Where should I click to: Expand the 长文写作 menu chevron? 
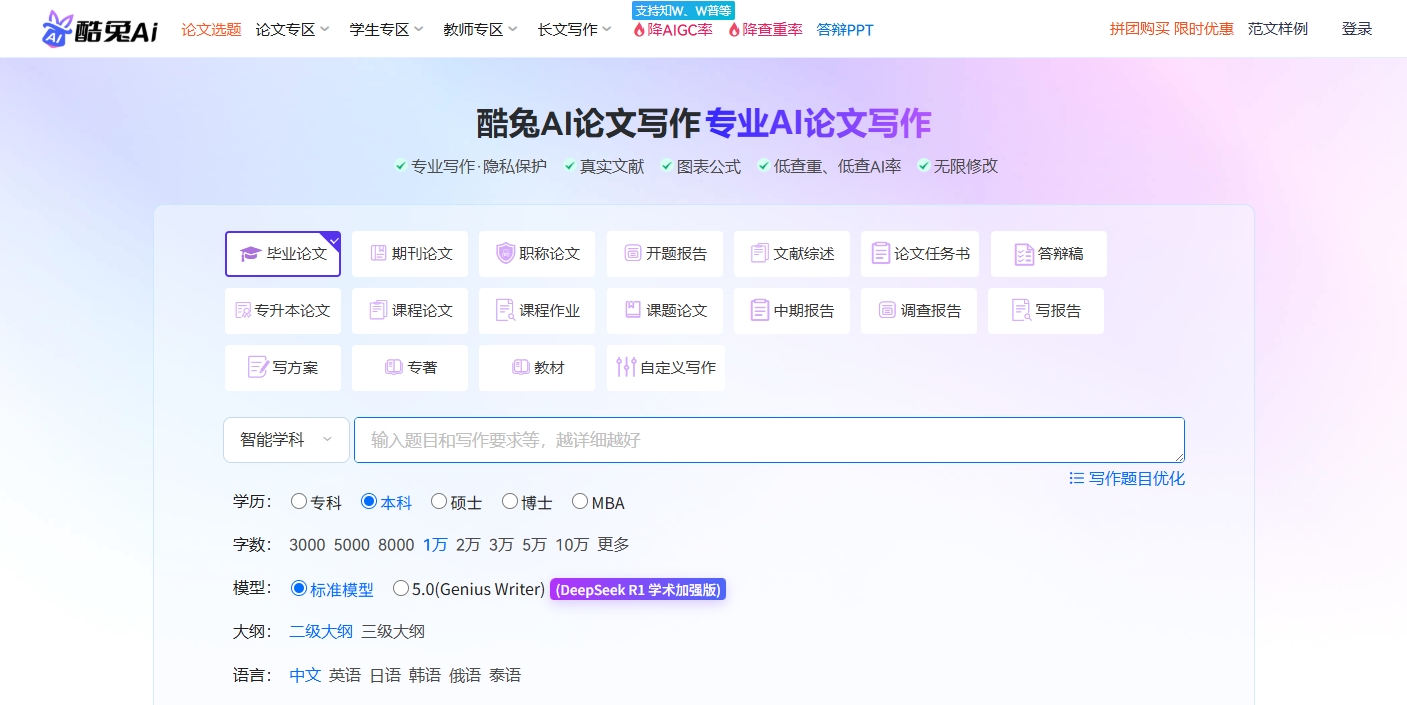(x=607, y=30)
